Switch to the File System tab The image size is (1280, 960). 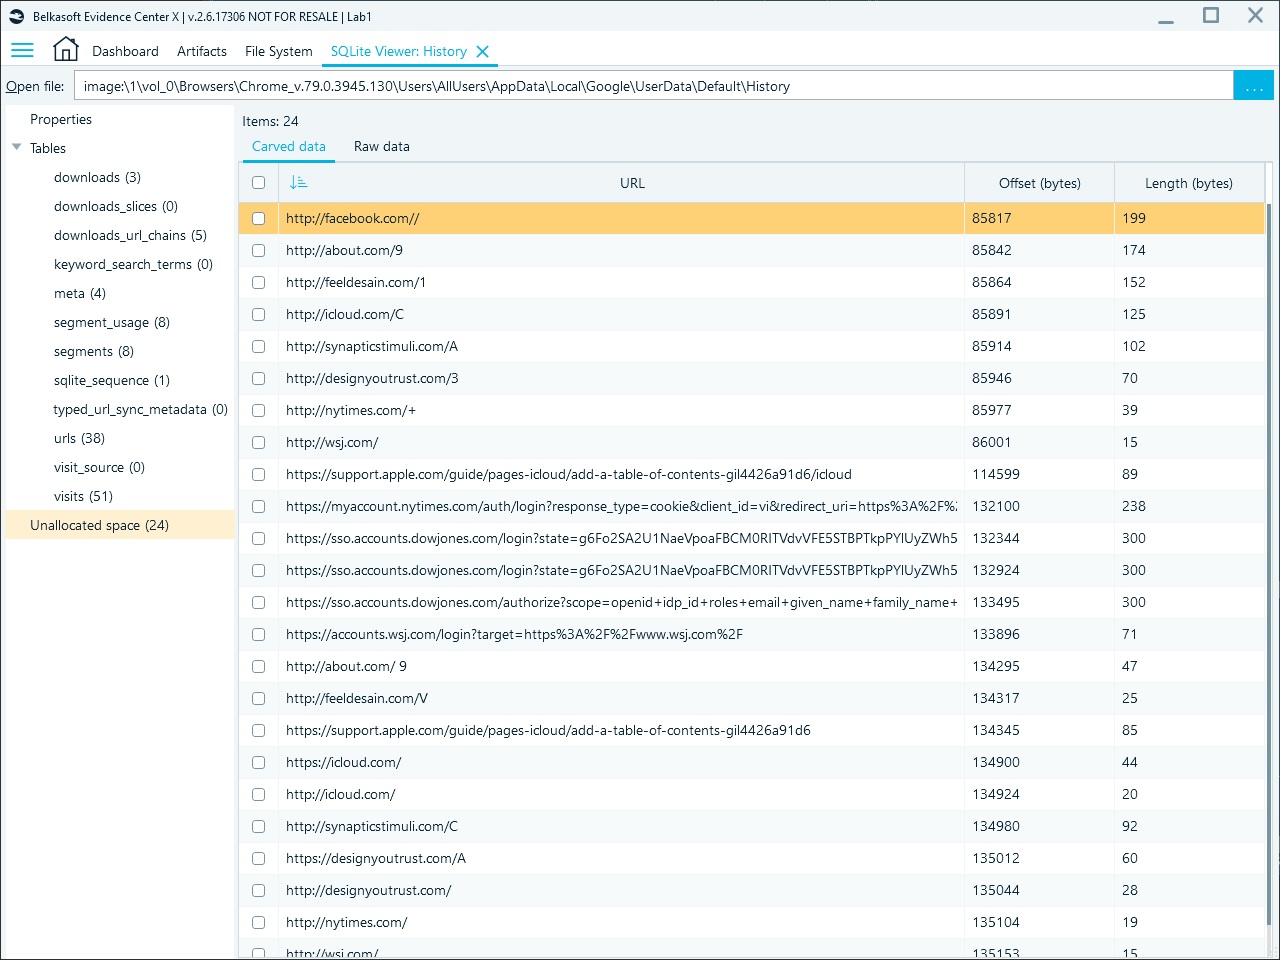coord(279,51)
